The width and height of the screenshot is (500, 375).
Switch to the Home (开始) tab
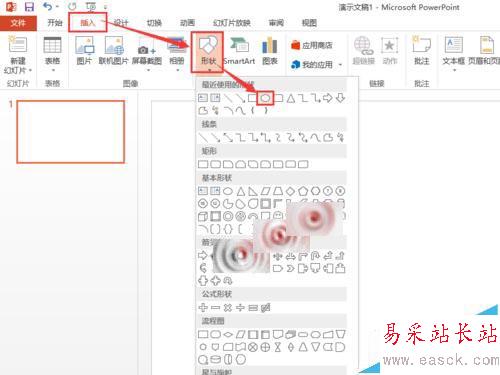click(x=55, y=23)
